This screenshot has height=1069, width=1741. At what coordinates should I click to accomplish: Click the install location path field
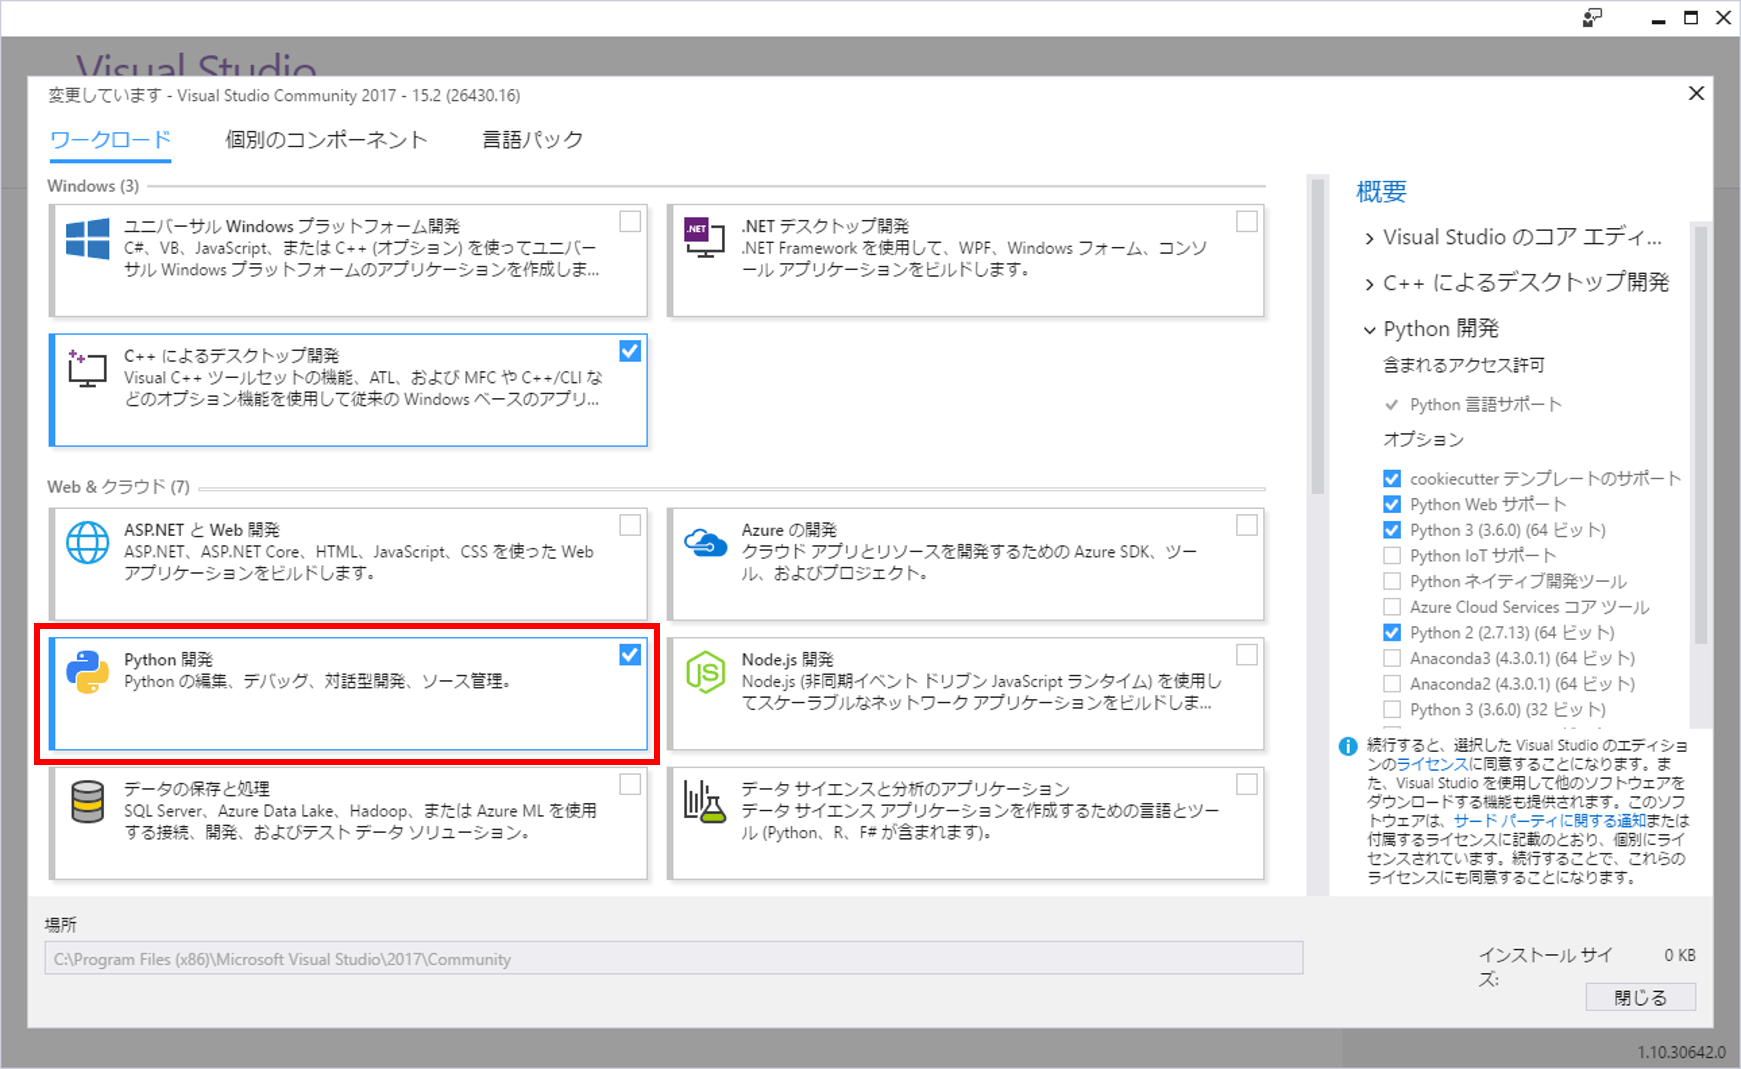(x=673, y=958)
